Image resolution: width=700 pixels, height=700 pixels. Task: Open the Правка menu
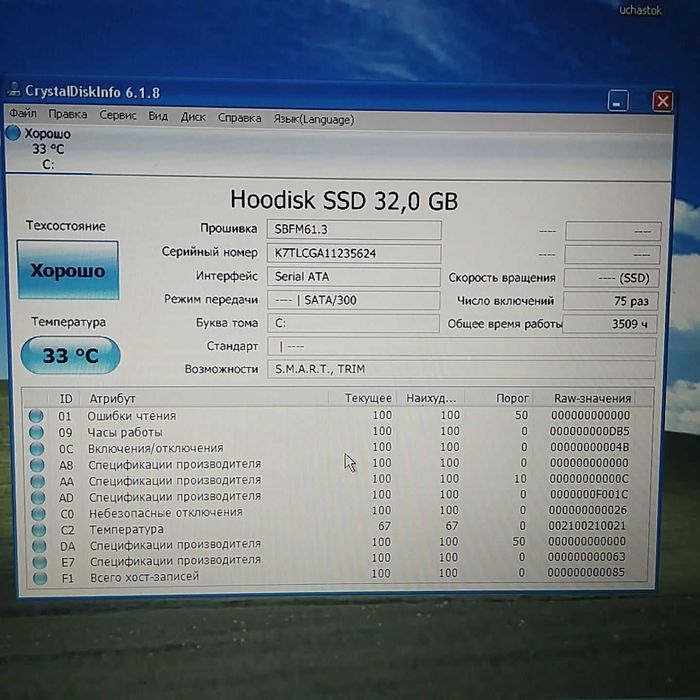pyautogui.click(x=68, y=114)
